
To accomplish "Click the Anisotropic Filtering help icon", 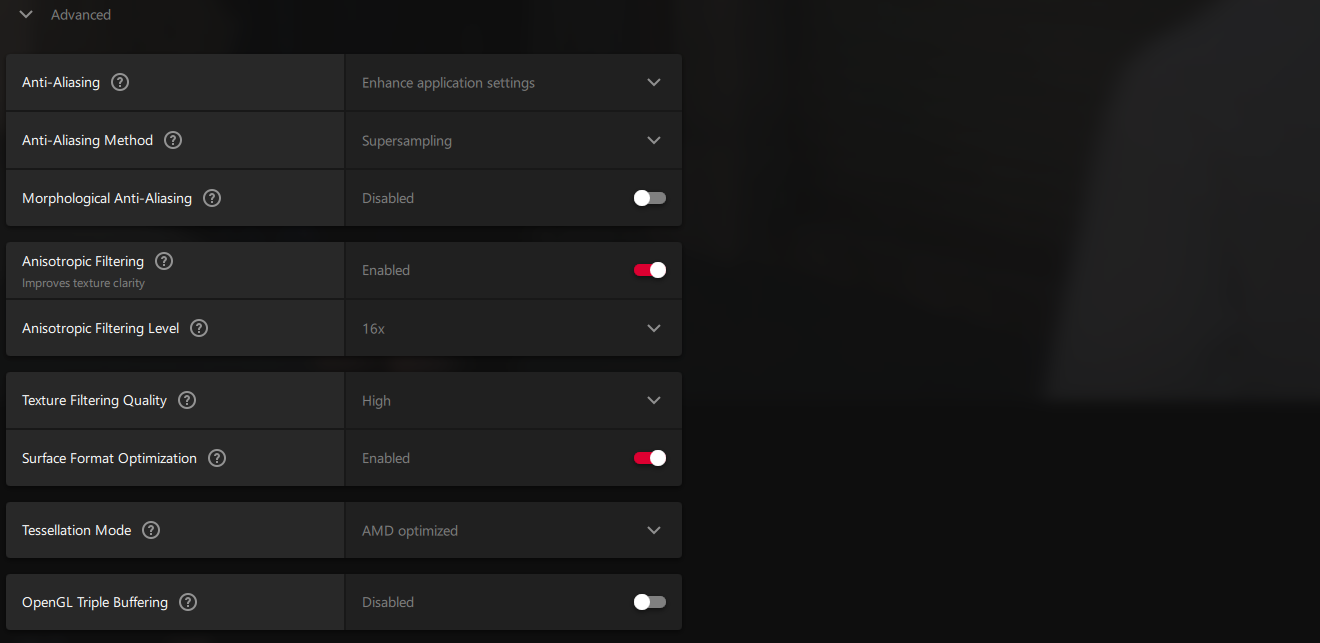I will point(164,261).
